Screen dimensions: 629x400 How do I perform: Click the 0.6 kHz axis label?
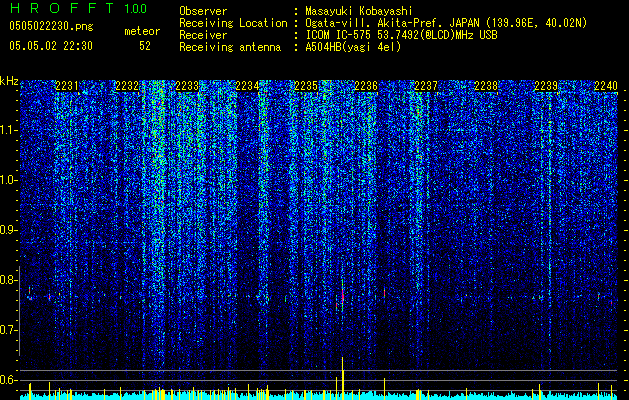8,380
